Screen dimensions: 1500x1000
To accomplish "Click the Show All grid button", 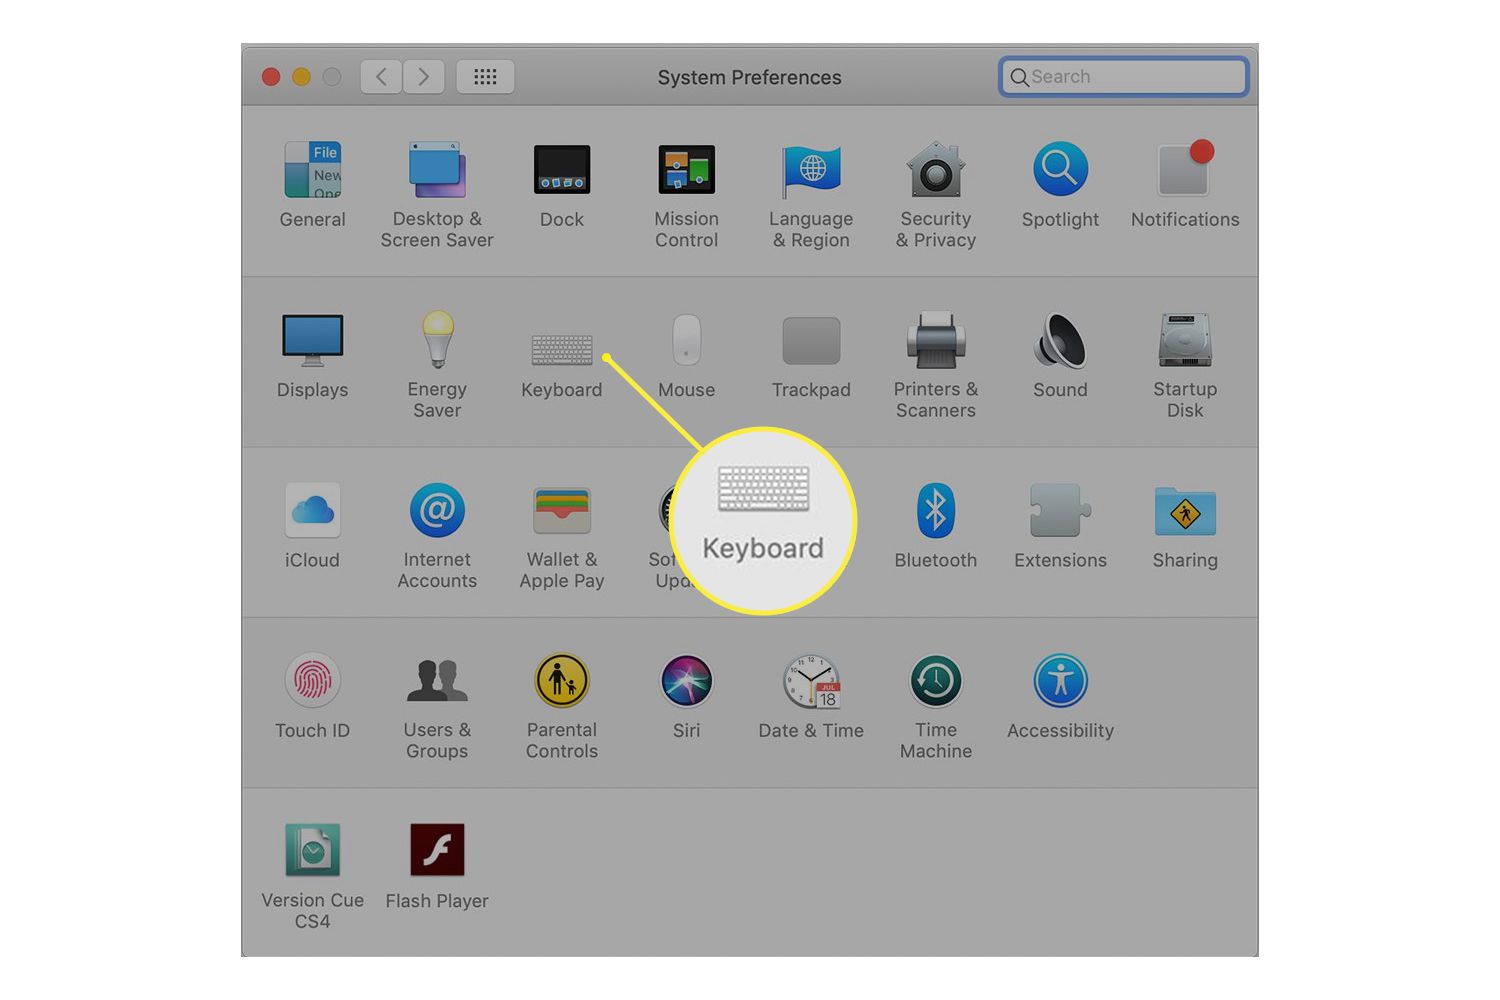I will (485, 77).
